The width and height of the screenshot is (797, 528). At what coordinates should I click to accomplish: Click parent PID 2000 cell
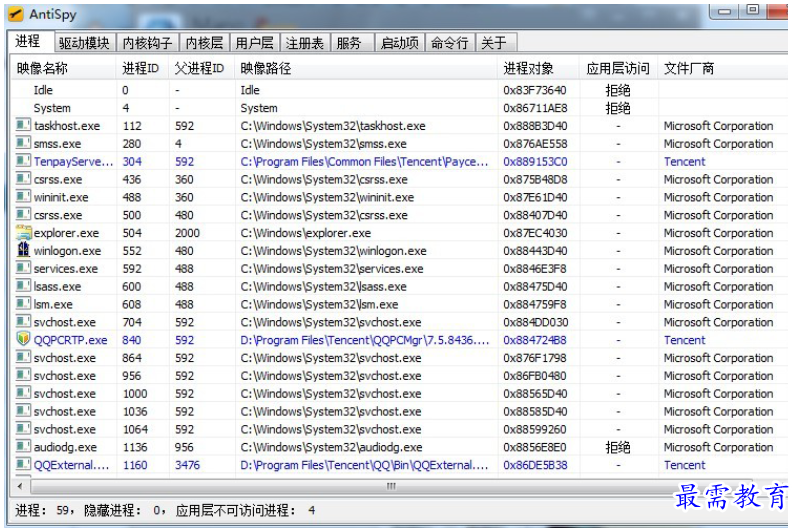(187, 233)
